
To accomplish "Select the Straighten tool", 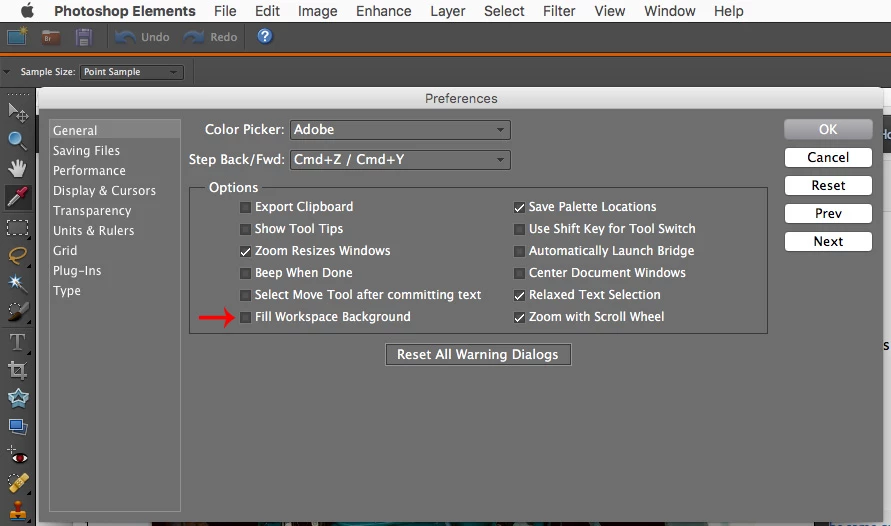I will (17, 426).
